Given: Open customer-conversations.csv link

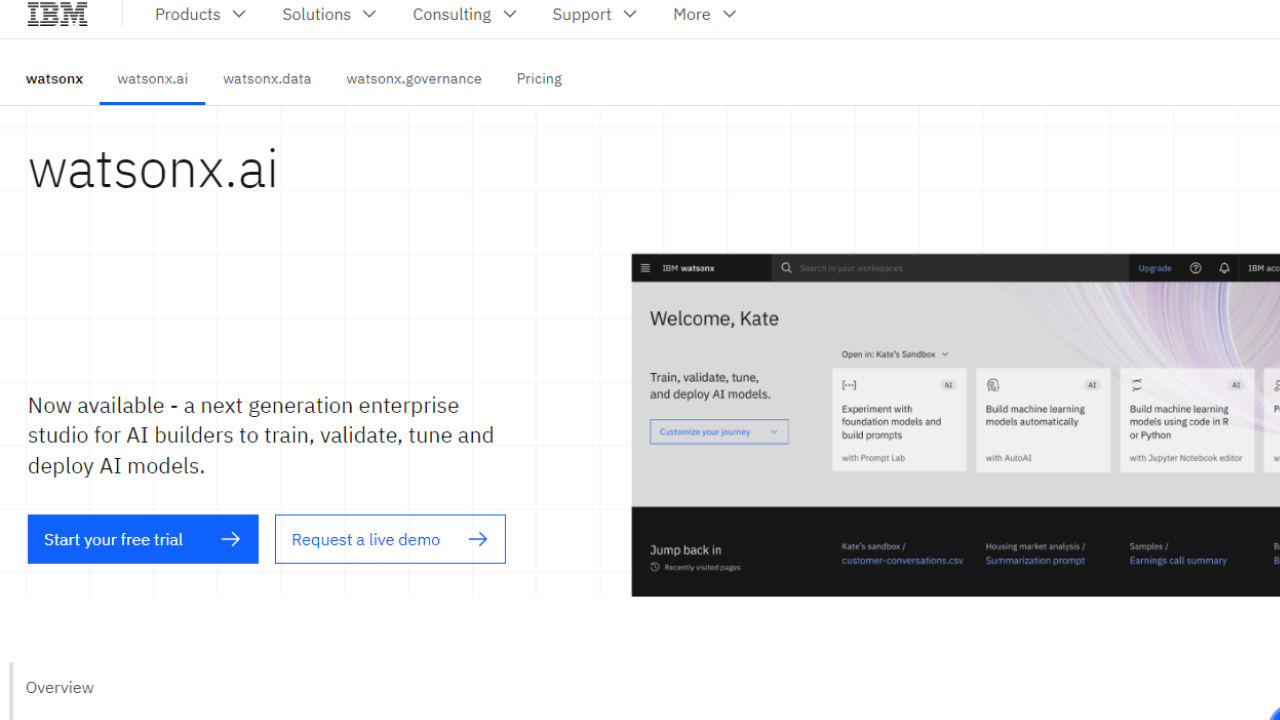Looking at the screenshot, I should 902,561.
